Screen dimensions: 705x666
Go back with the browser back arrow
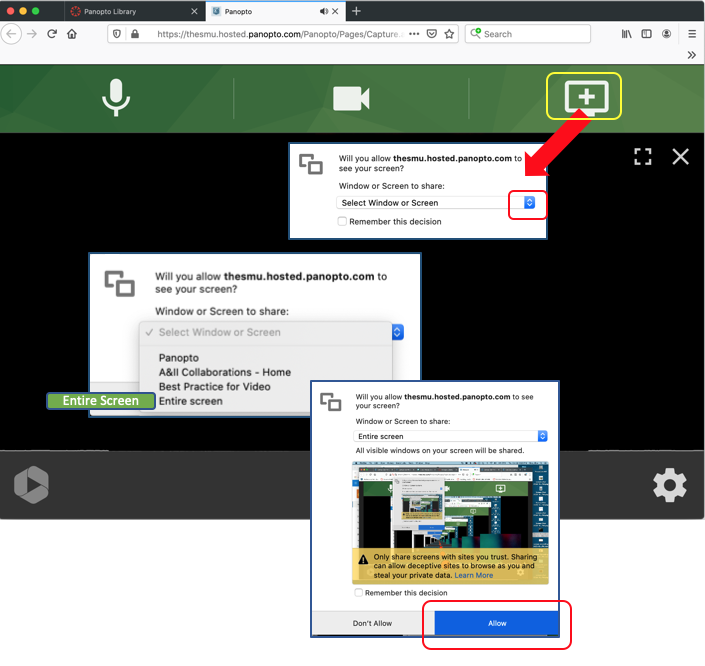click(11, 34)
